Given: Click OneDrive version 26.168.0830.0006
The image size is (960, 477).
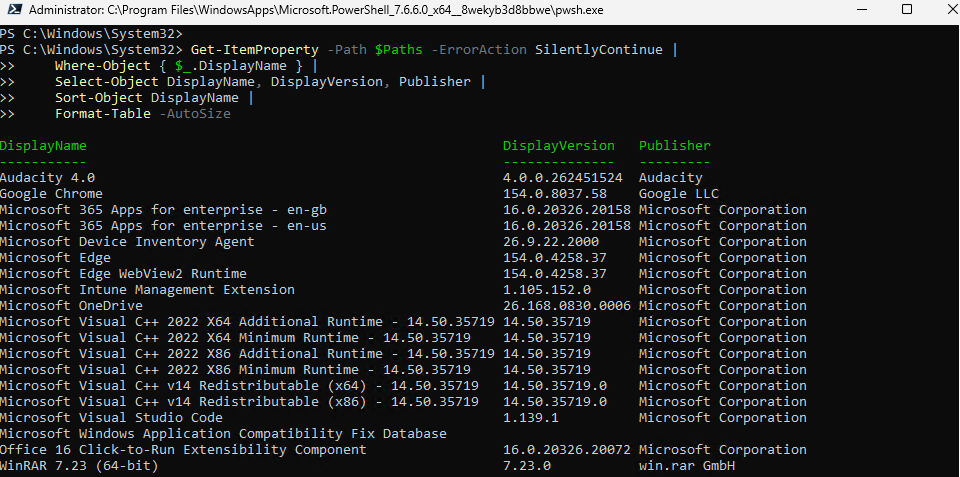Looking at the screenshot, I should pyautogui.click(x=567, y=305).
